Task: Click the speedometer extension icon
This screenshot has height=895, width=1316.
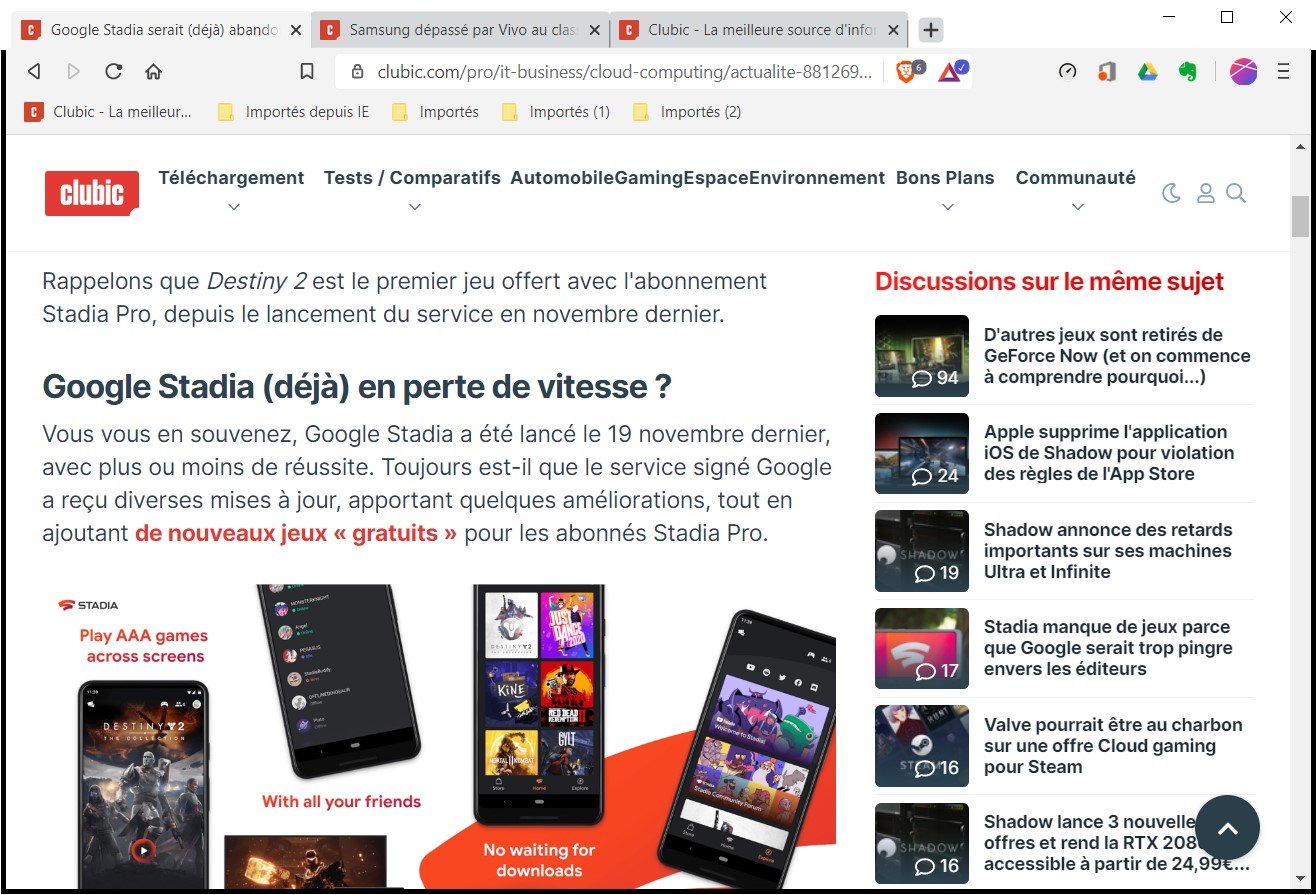Action: (1066, 71)
